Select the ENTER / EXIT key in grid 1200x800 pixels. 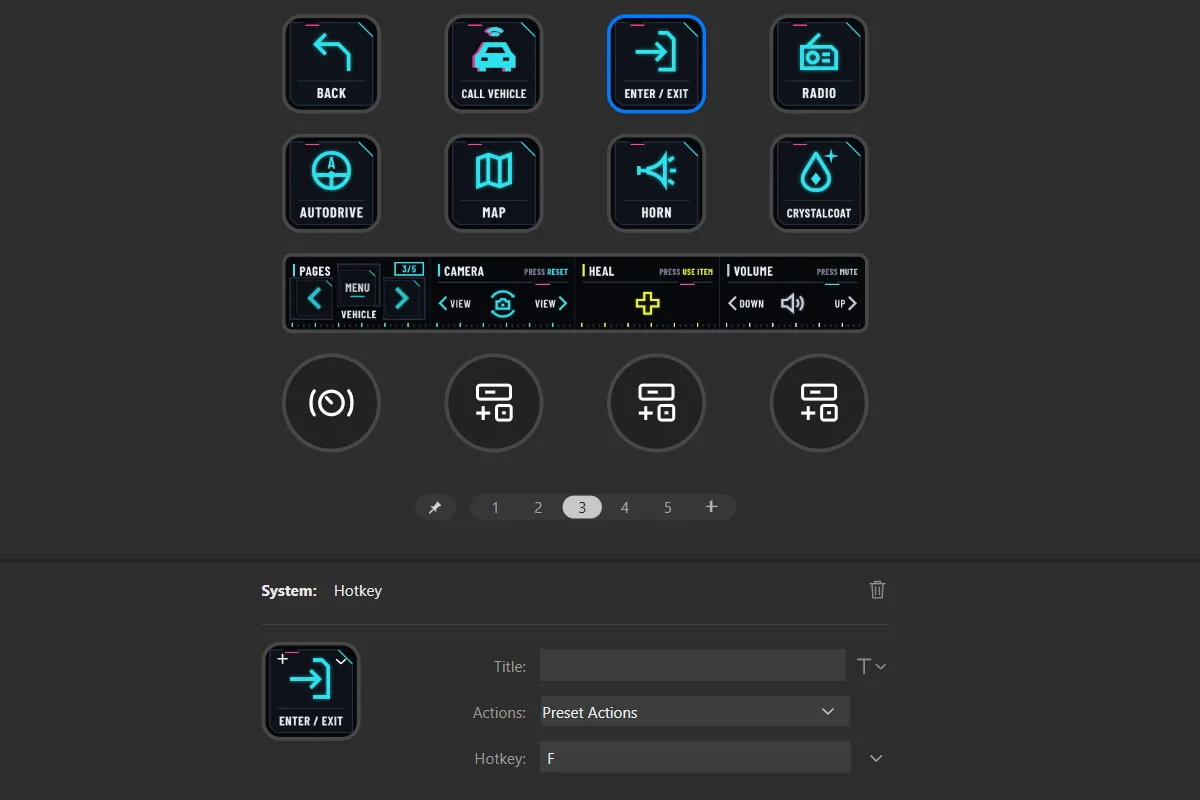click(656, 63)
